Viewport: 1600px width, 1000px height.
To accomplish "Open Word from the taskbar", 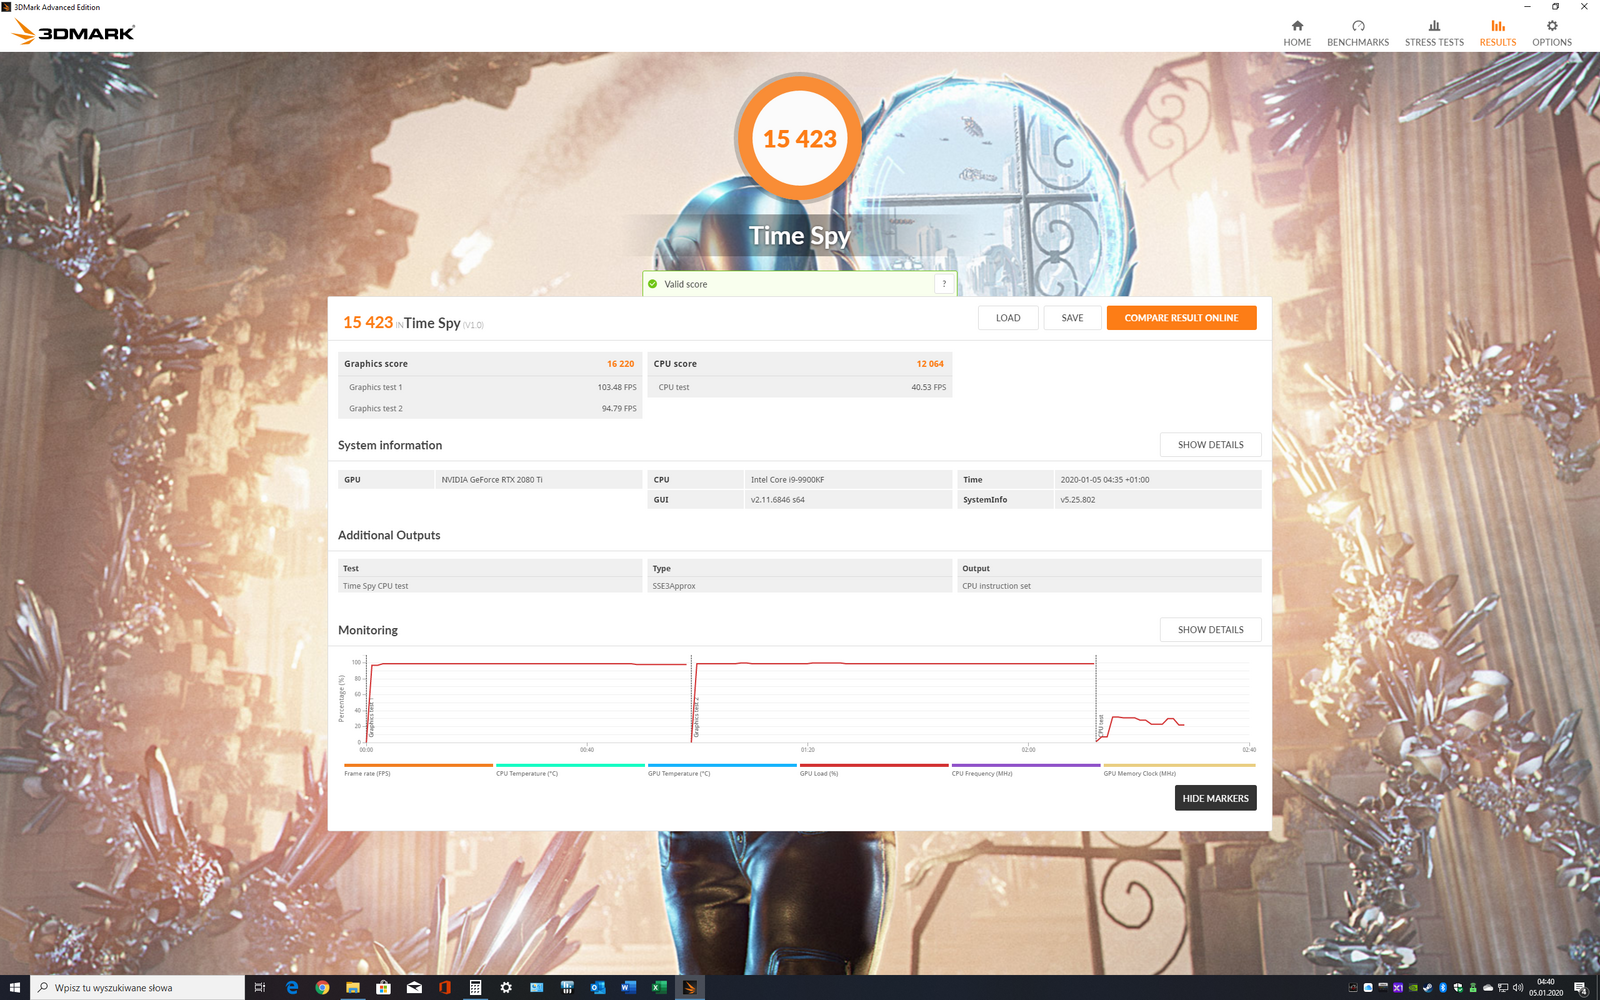I will pyautogui.click(x=628, y=987).
